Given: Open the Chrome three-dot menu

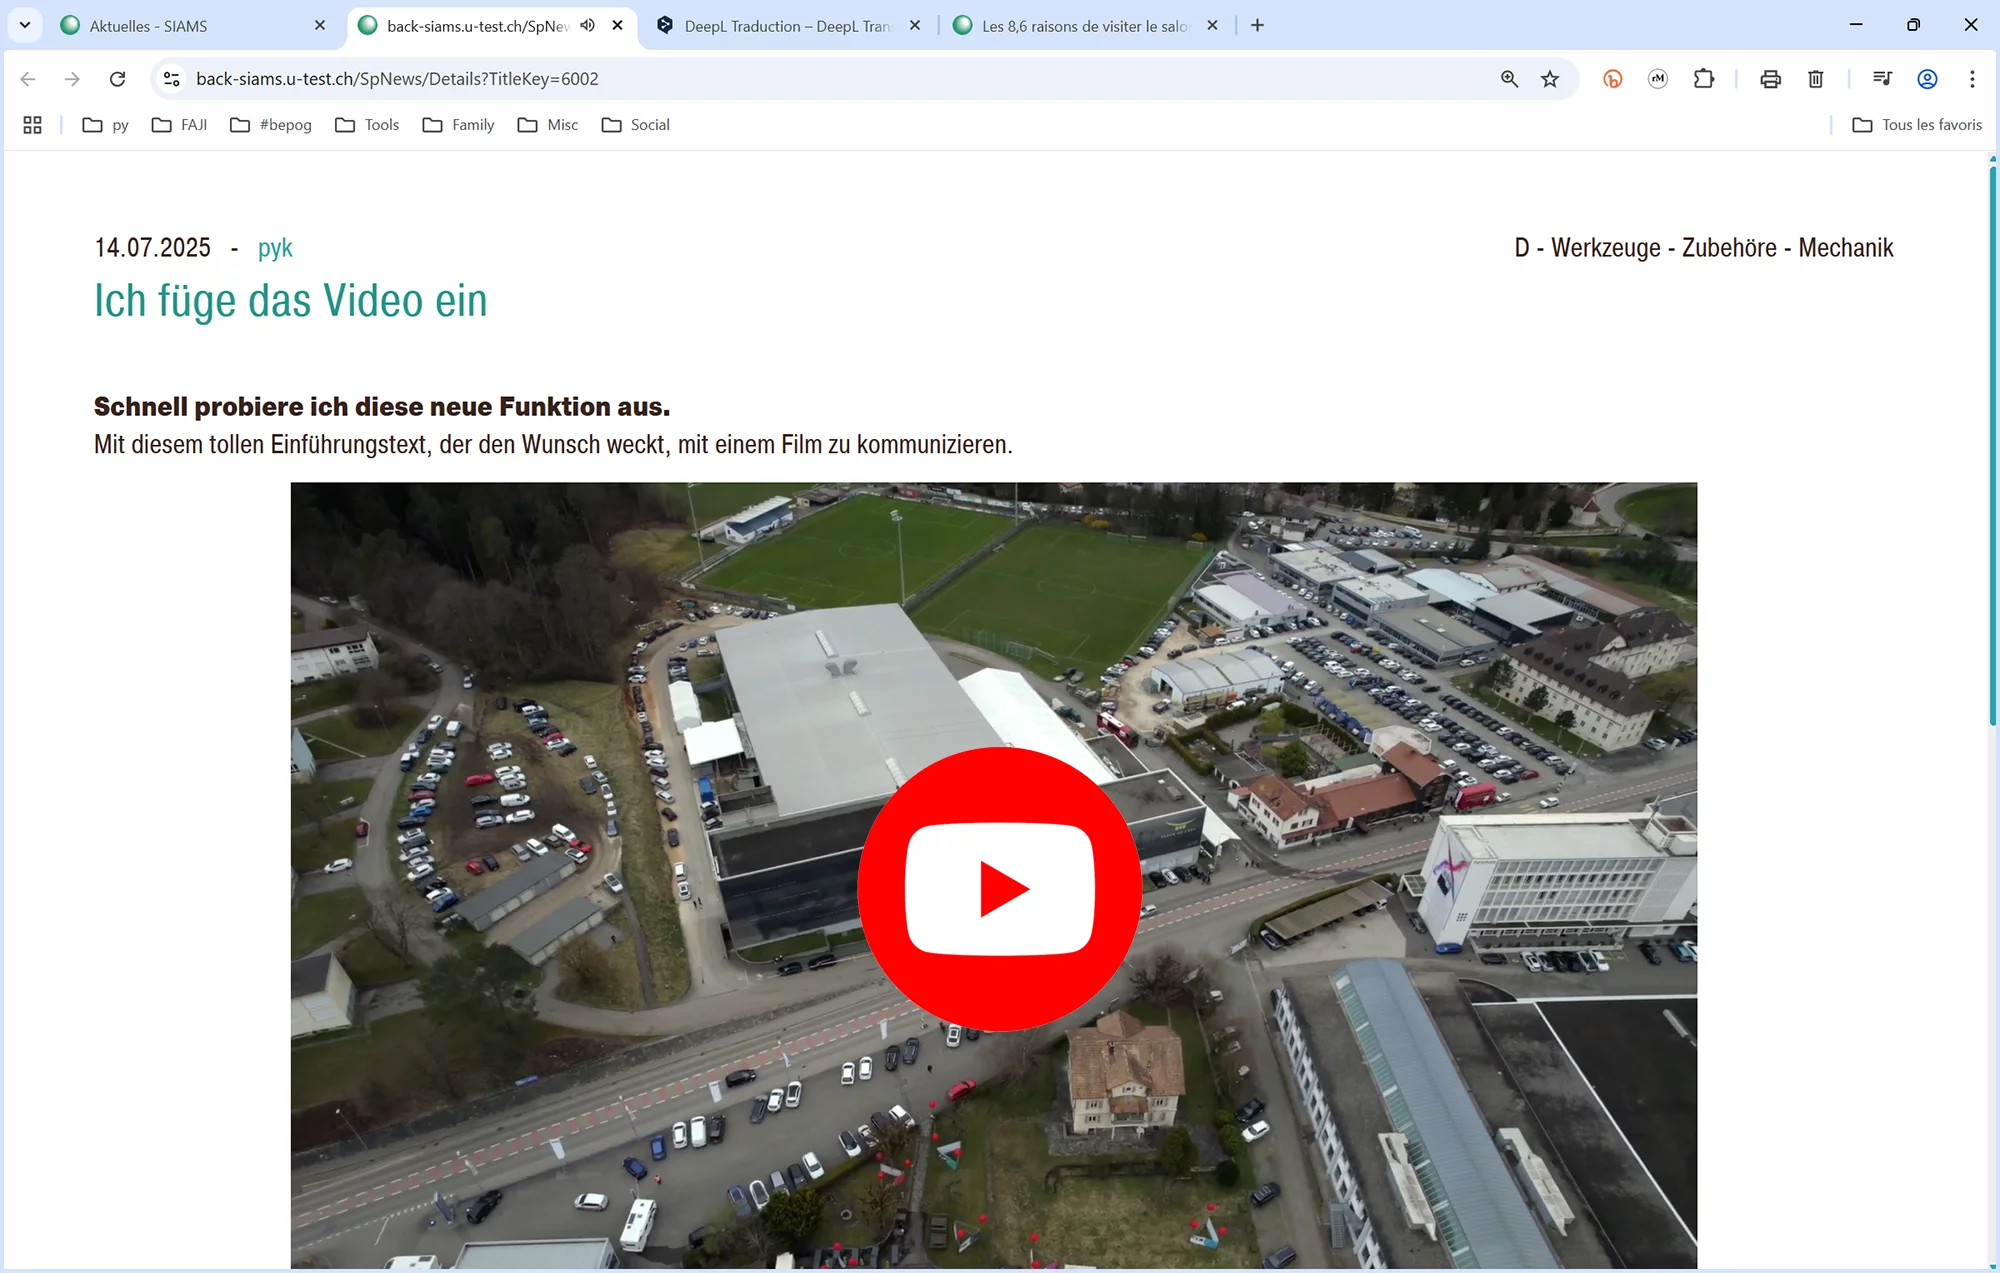Looking at the screenshot, I should (1972, 79).
